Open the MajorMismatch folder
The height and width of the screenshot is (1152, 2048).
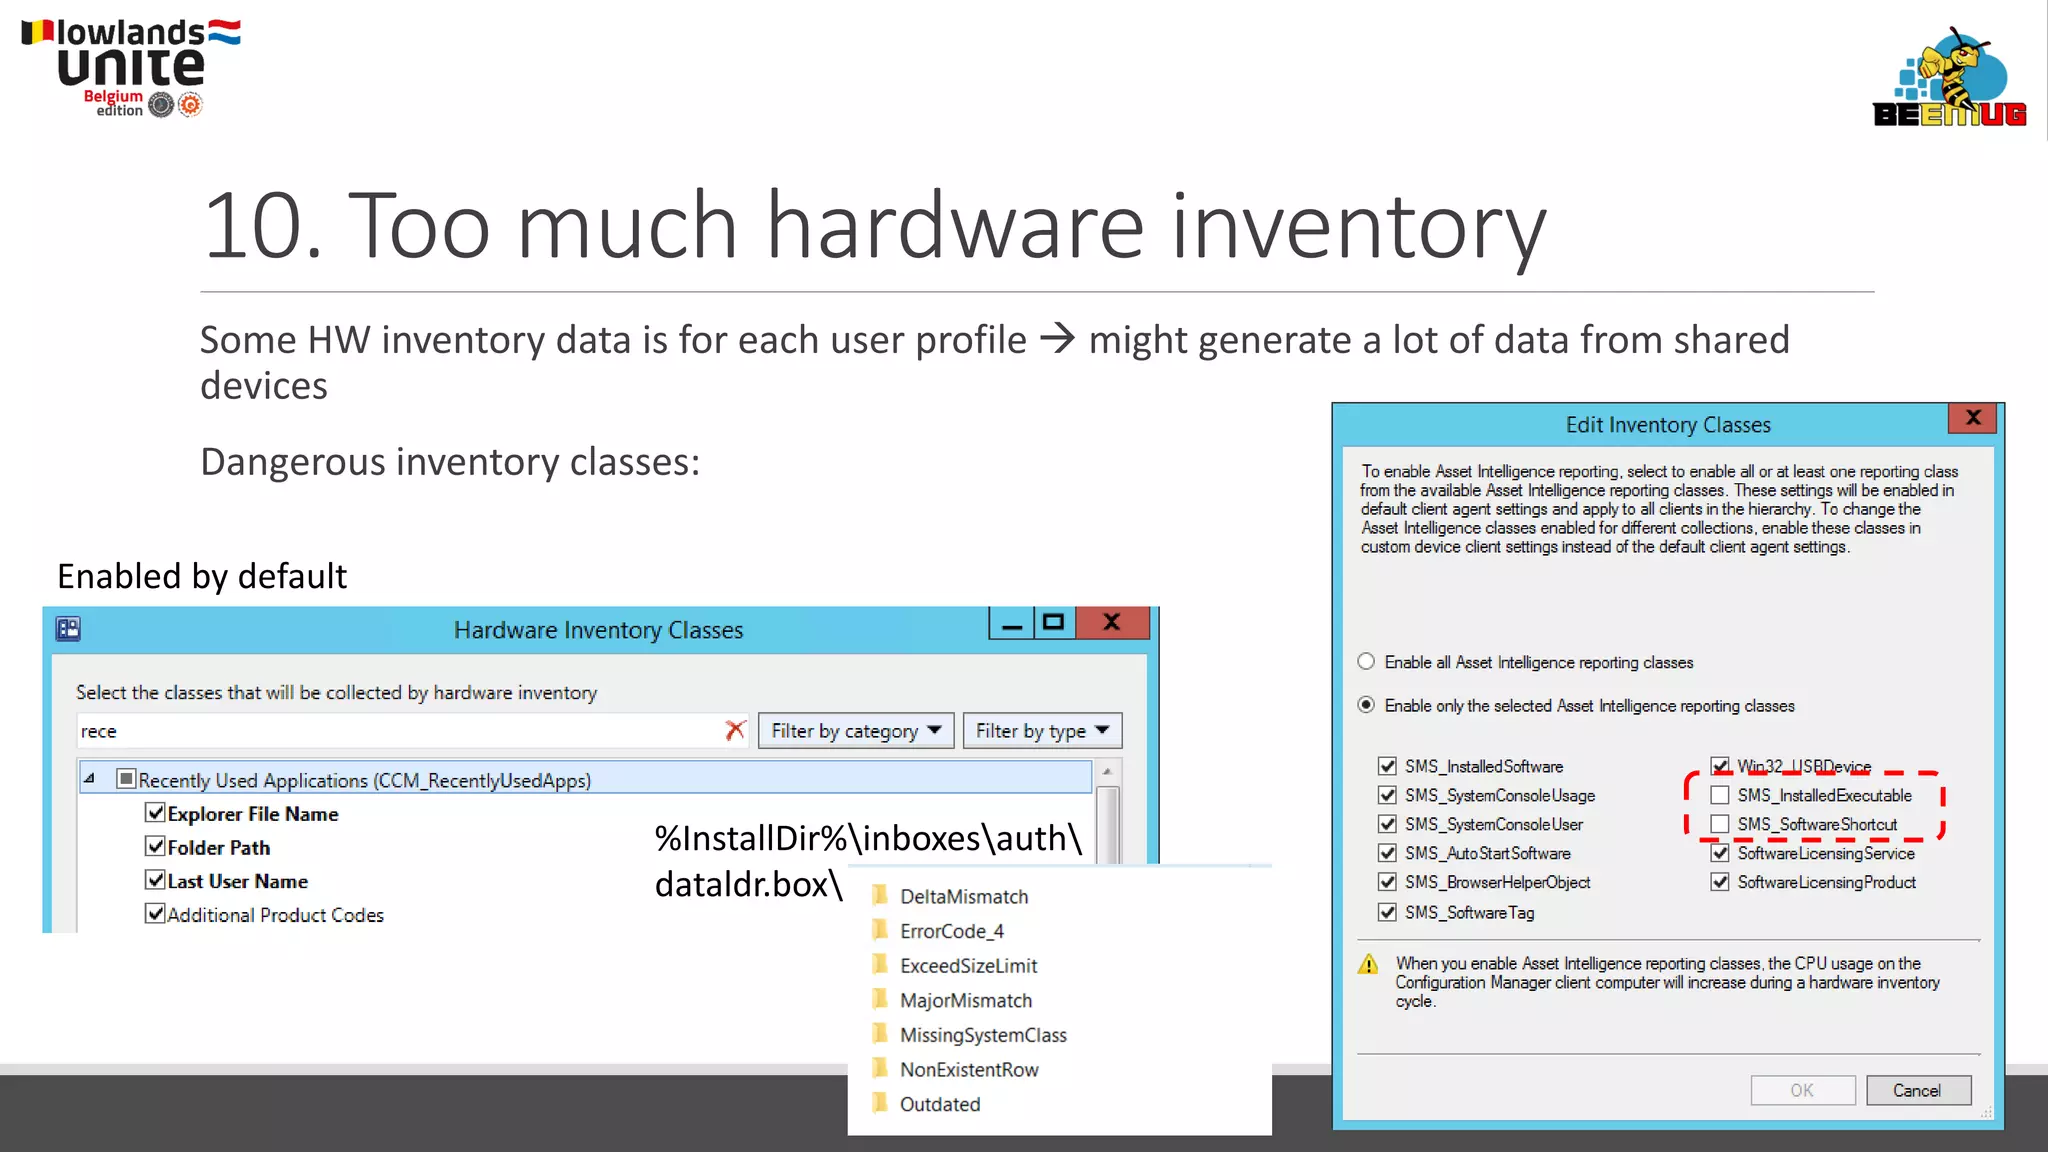point(952,1000)
